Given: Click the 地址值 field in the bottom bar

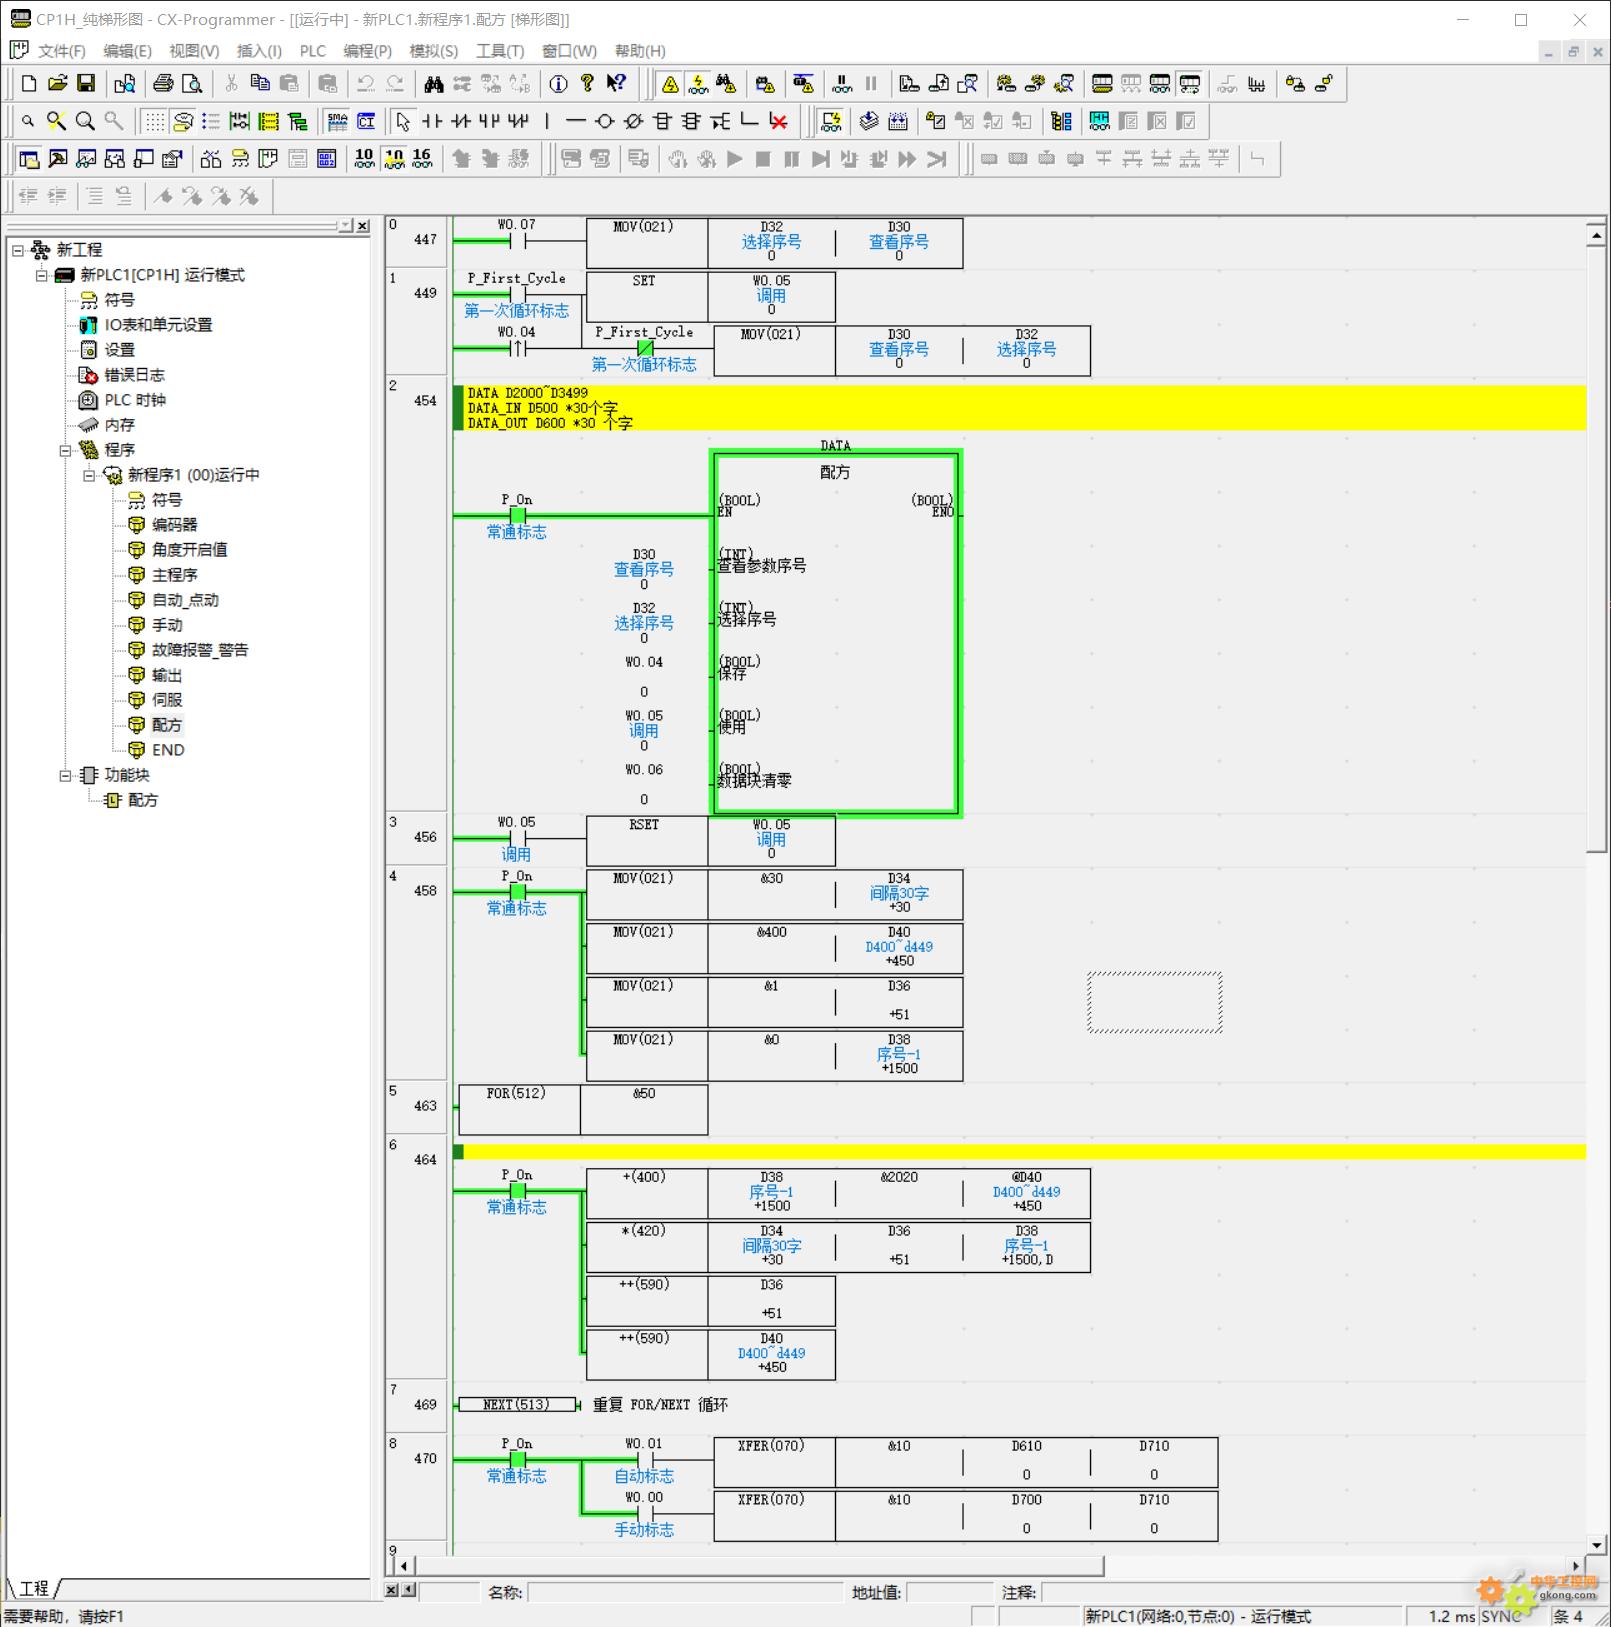Looking at the screenshot, I should 950,1592.
